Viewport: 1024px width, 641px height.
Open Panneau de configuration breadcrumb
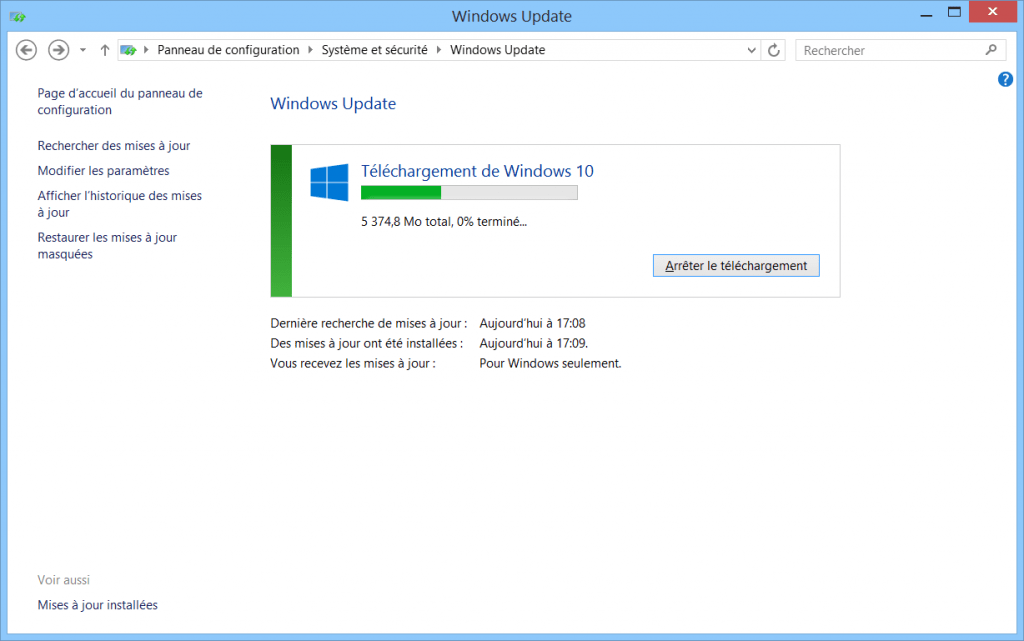click(x=228, y=50)
